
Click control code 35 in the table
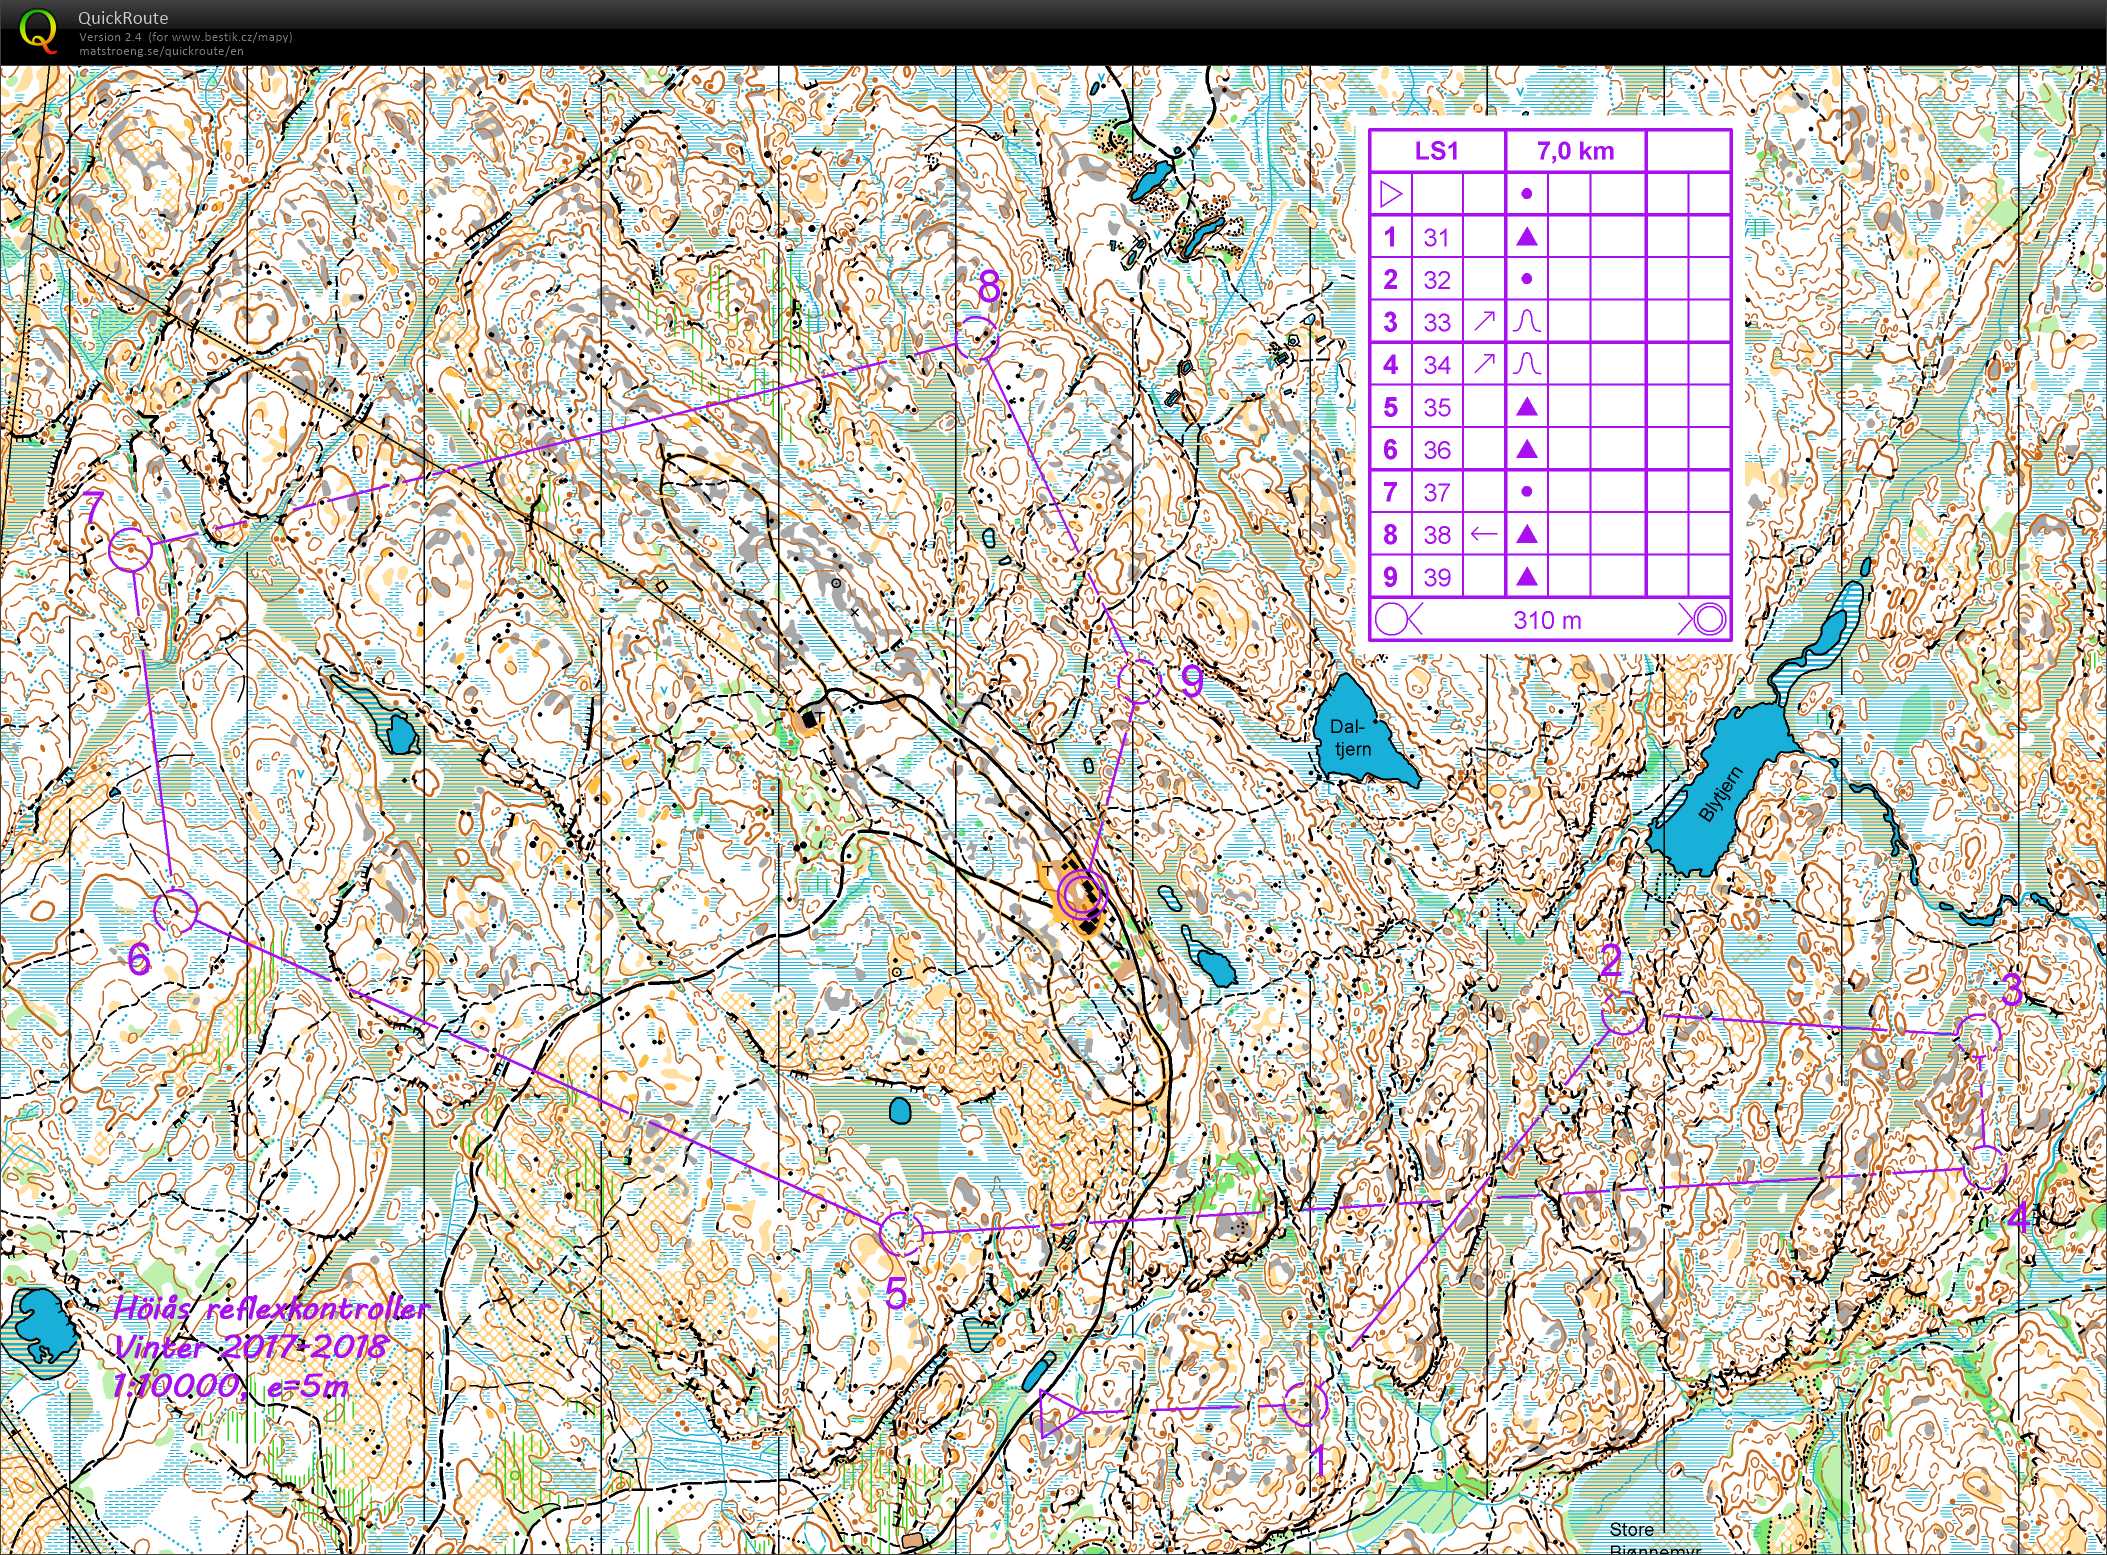pyautogui.click(x=1437, y=408)
